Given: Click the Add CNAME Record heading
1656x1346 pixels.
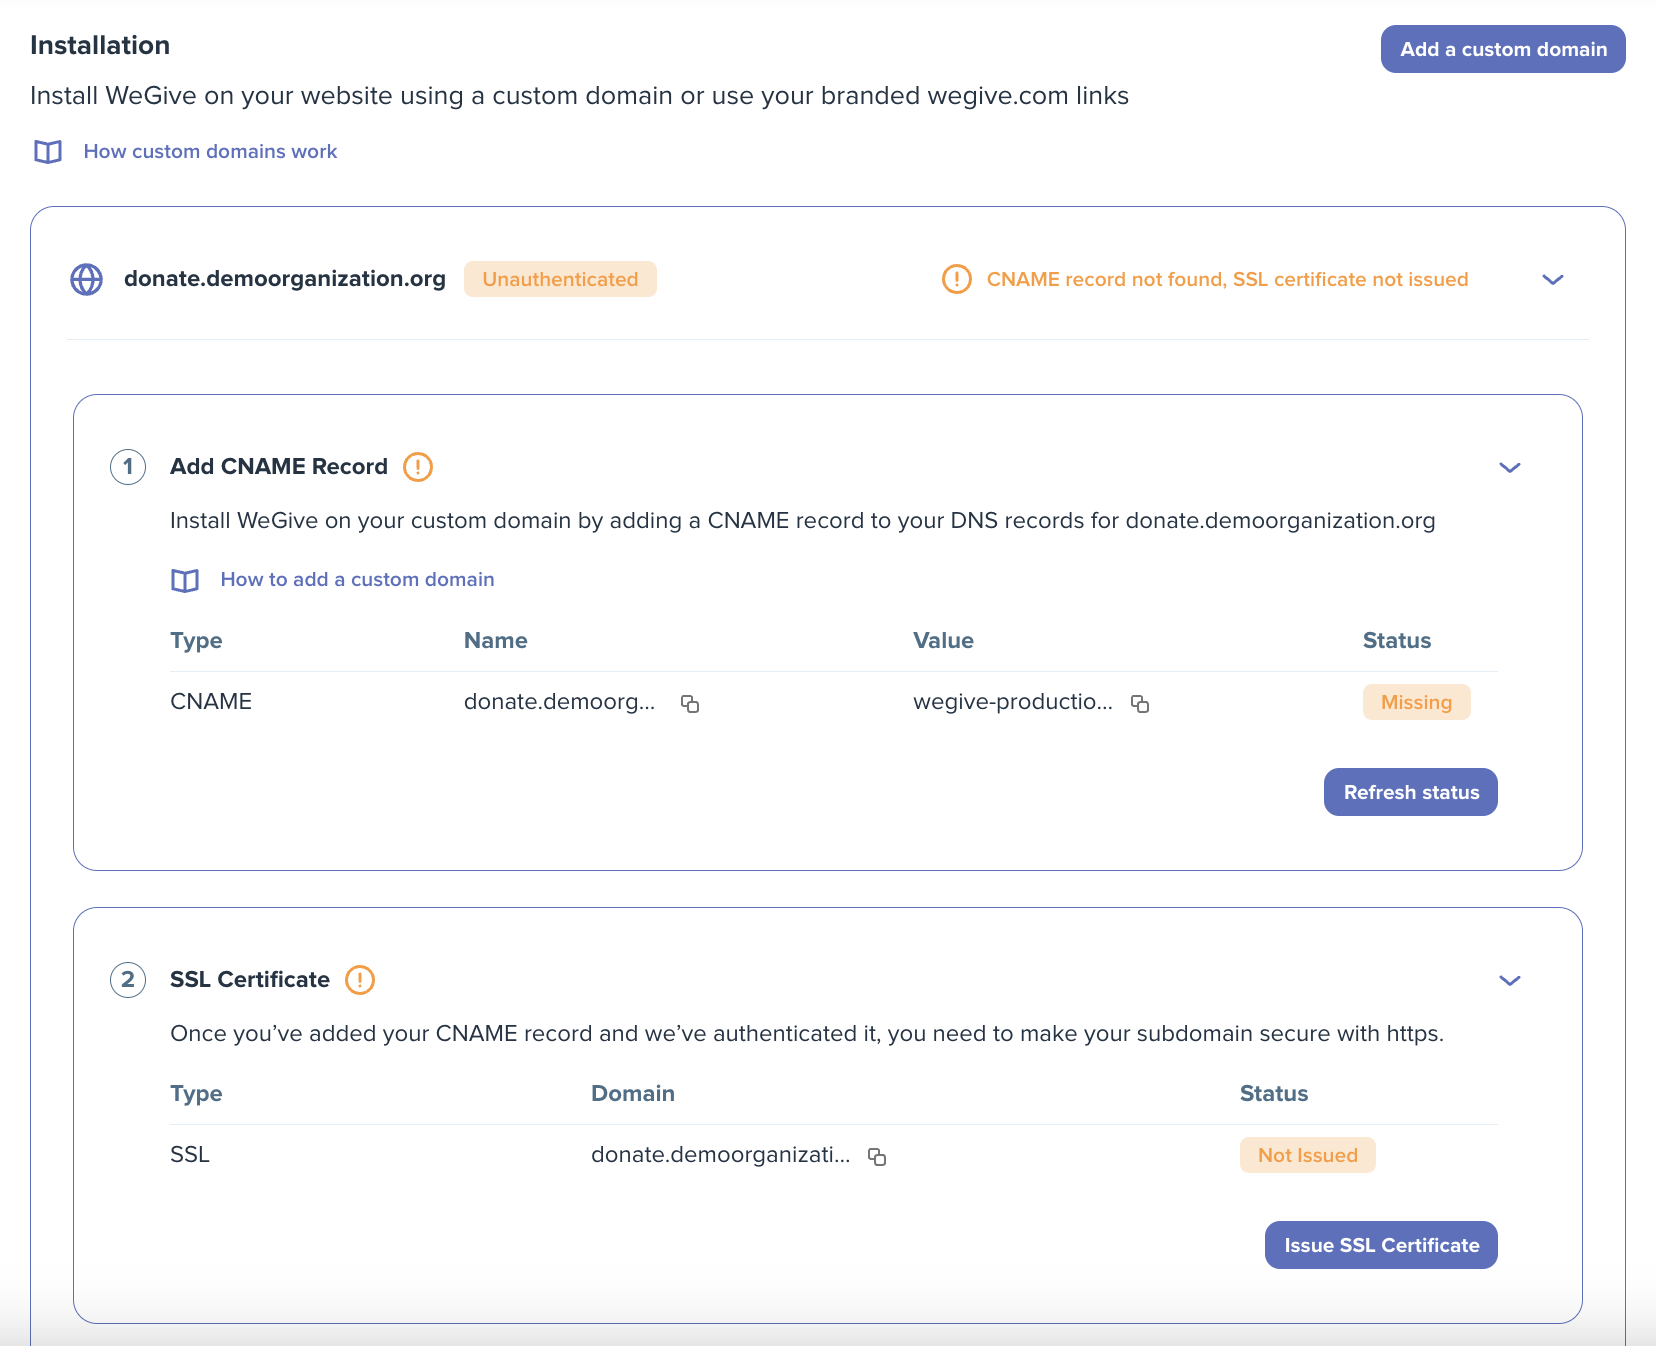Looking at the screenshot, I should [x=279, y=467].
